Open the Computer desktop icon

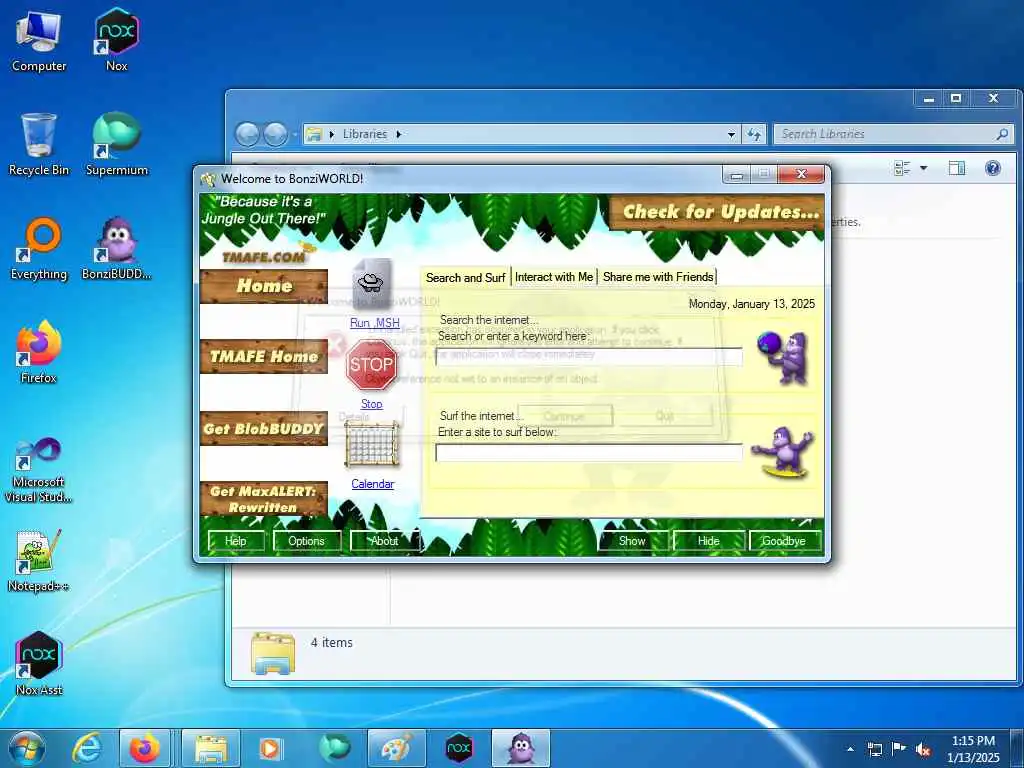point(39,40)
